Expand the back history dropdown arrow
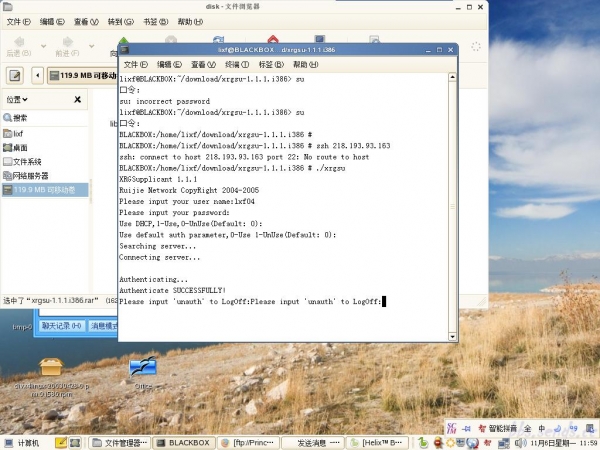The image size is (600, 450). [x=42, y=48]
